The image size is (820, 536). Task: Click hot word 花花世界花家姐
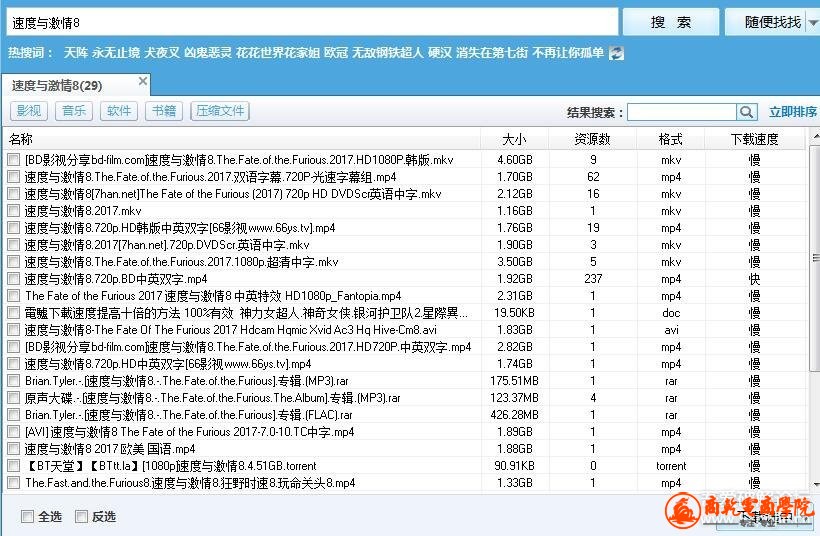[277, 53]
